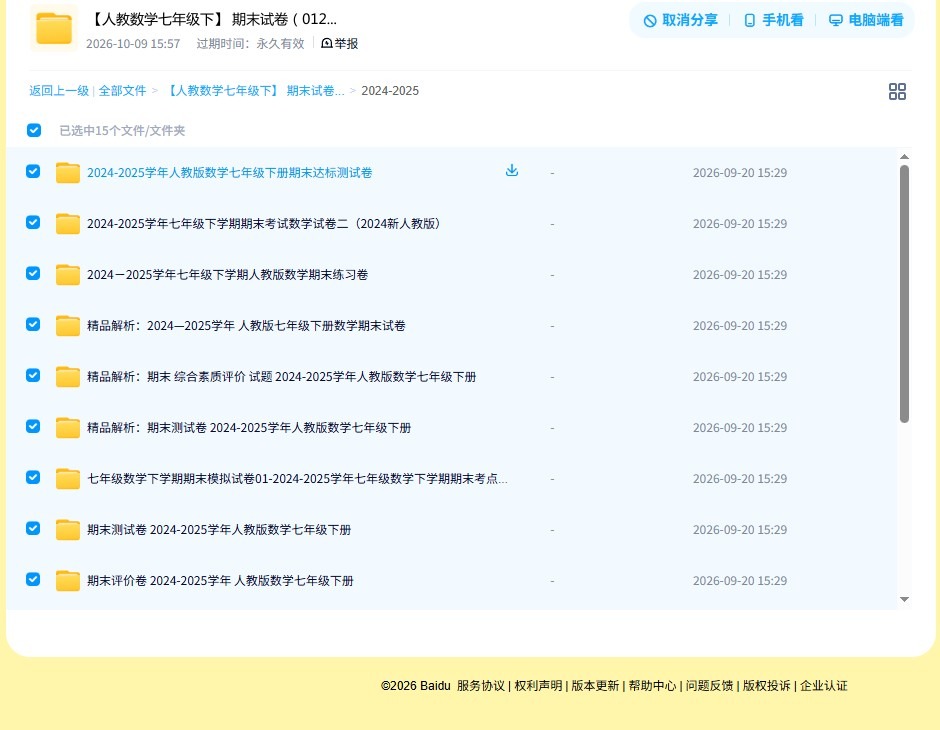Open 精品解析：人教版七年级下册数学期末试卷 folder
940x730 pixels.
click(x=246, y=325)
